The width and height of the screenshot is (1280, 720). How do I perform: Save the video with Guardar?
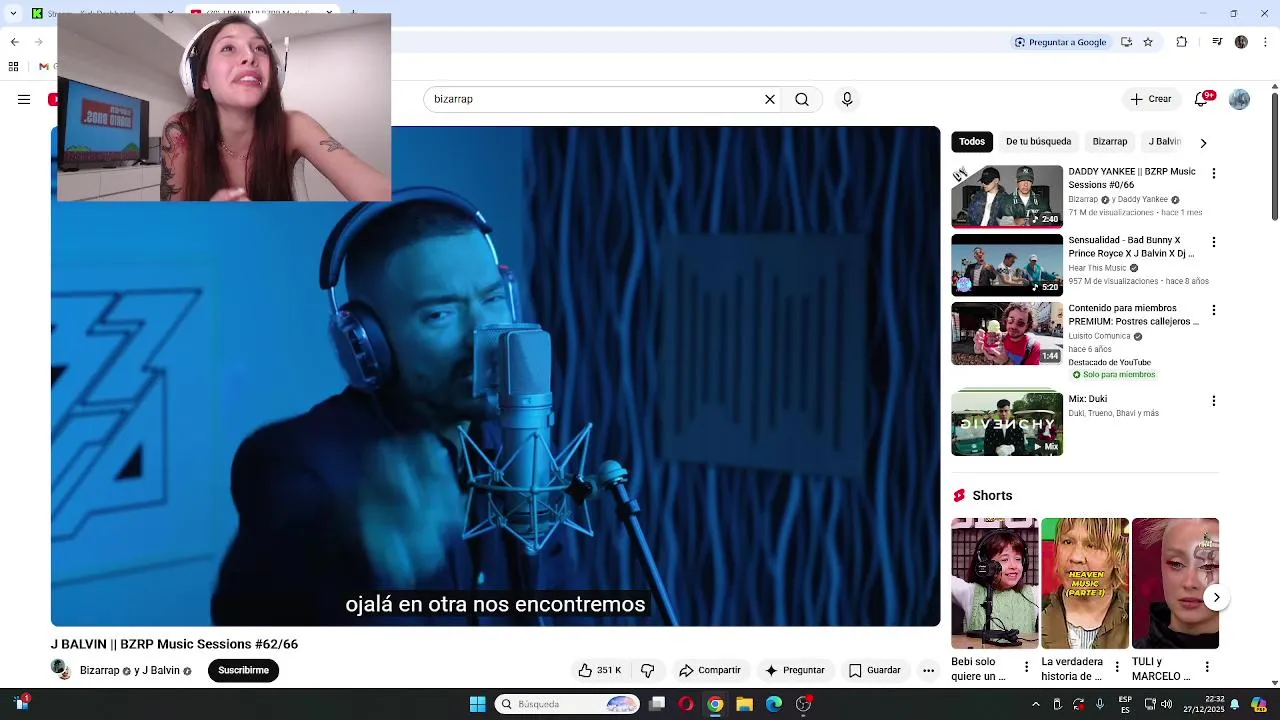click(x=875, y=670)
